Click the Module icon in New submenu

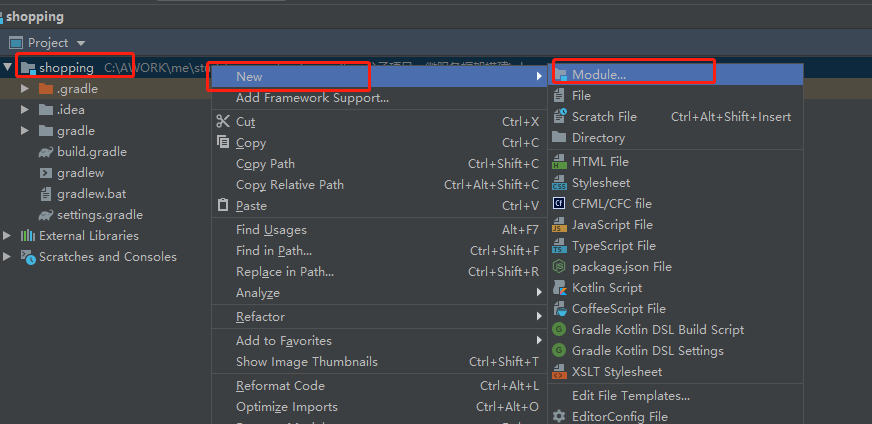point(560,75)
